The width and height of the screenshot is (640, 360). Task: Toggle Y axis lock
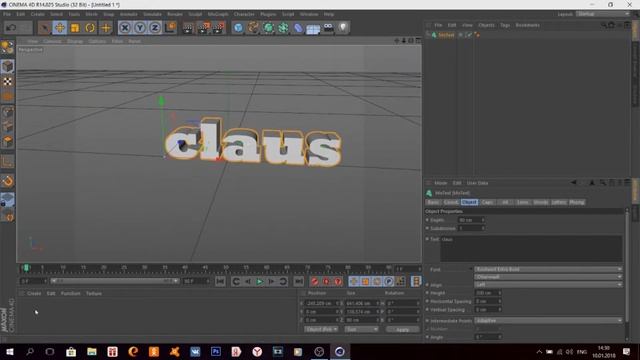pyautogui.click(x=140, y=28)
